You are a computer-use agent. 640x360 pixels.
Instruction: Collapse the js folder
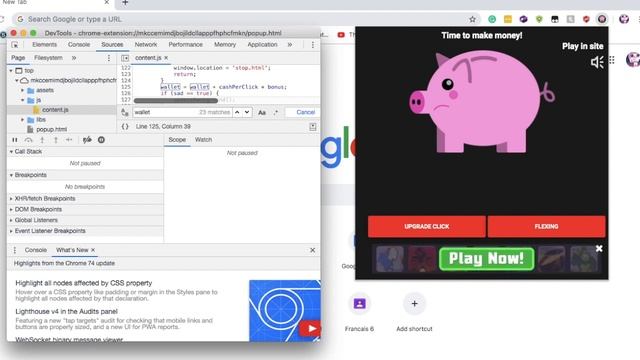tap(23, 100)
